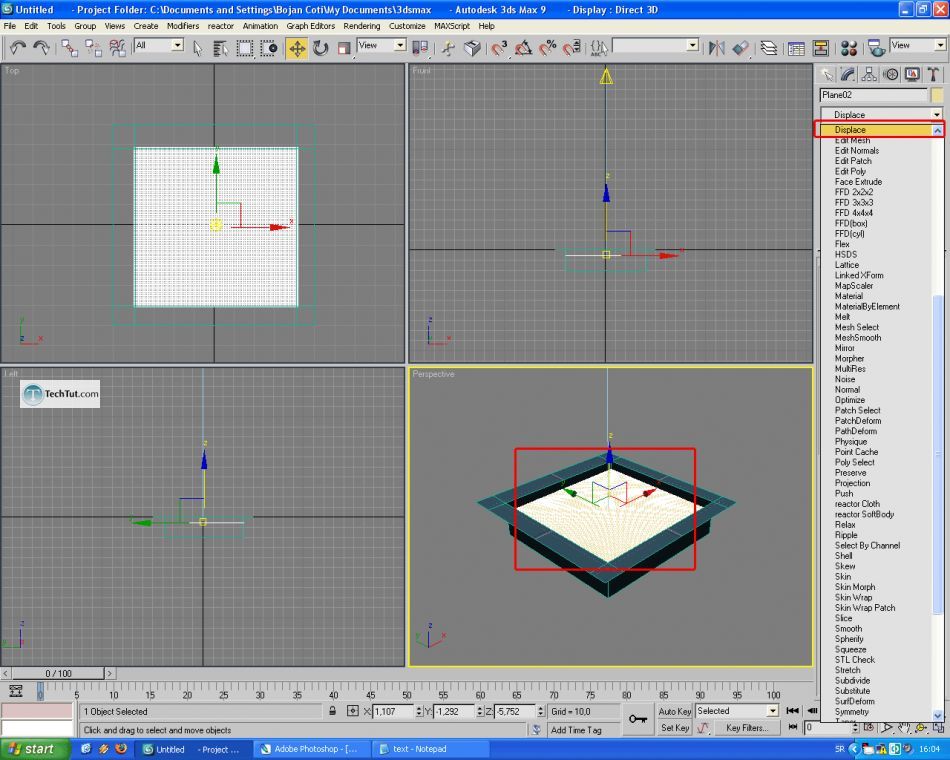Choose Noise from modifier list
This screenshot has height=760, width=950.
(x=845, y=379)
